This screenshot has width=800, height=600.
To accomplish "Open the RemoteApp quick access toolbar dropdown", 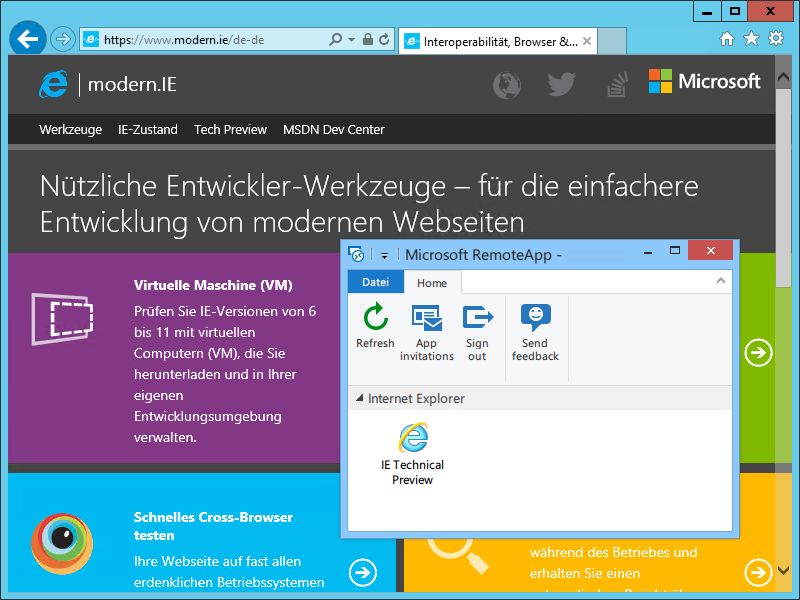I will click(x=385, y=255).
